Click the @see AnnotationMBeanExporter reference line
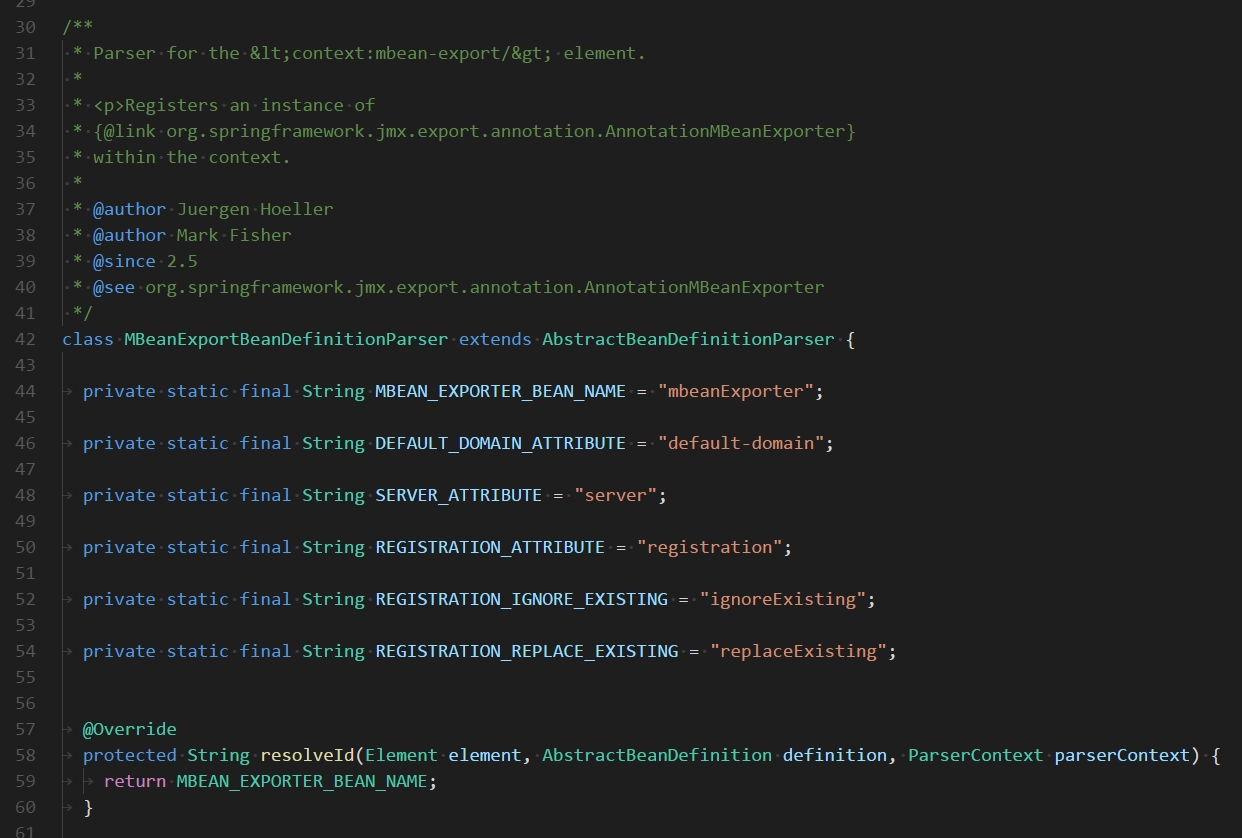The image size is (1242, 838). (x=459, y=287)
